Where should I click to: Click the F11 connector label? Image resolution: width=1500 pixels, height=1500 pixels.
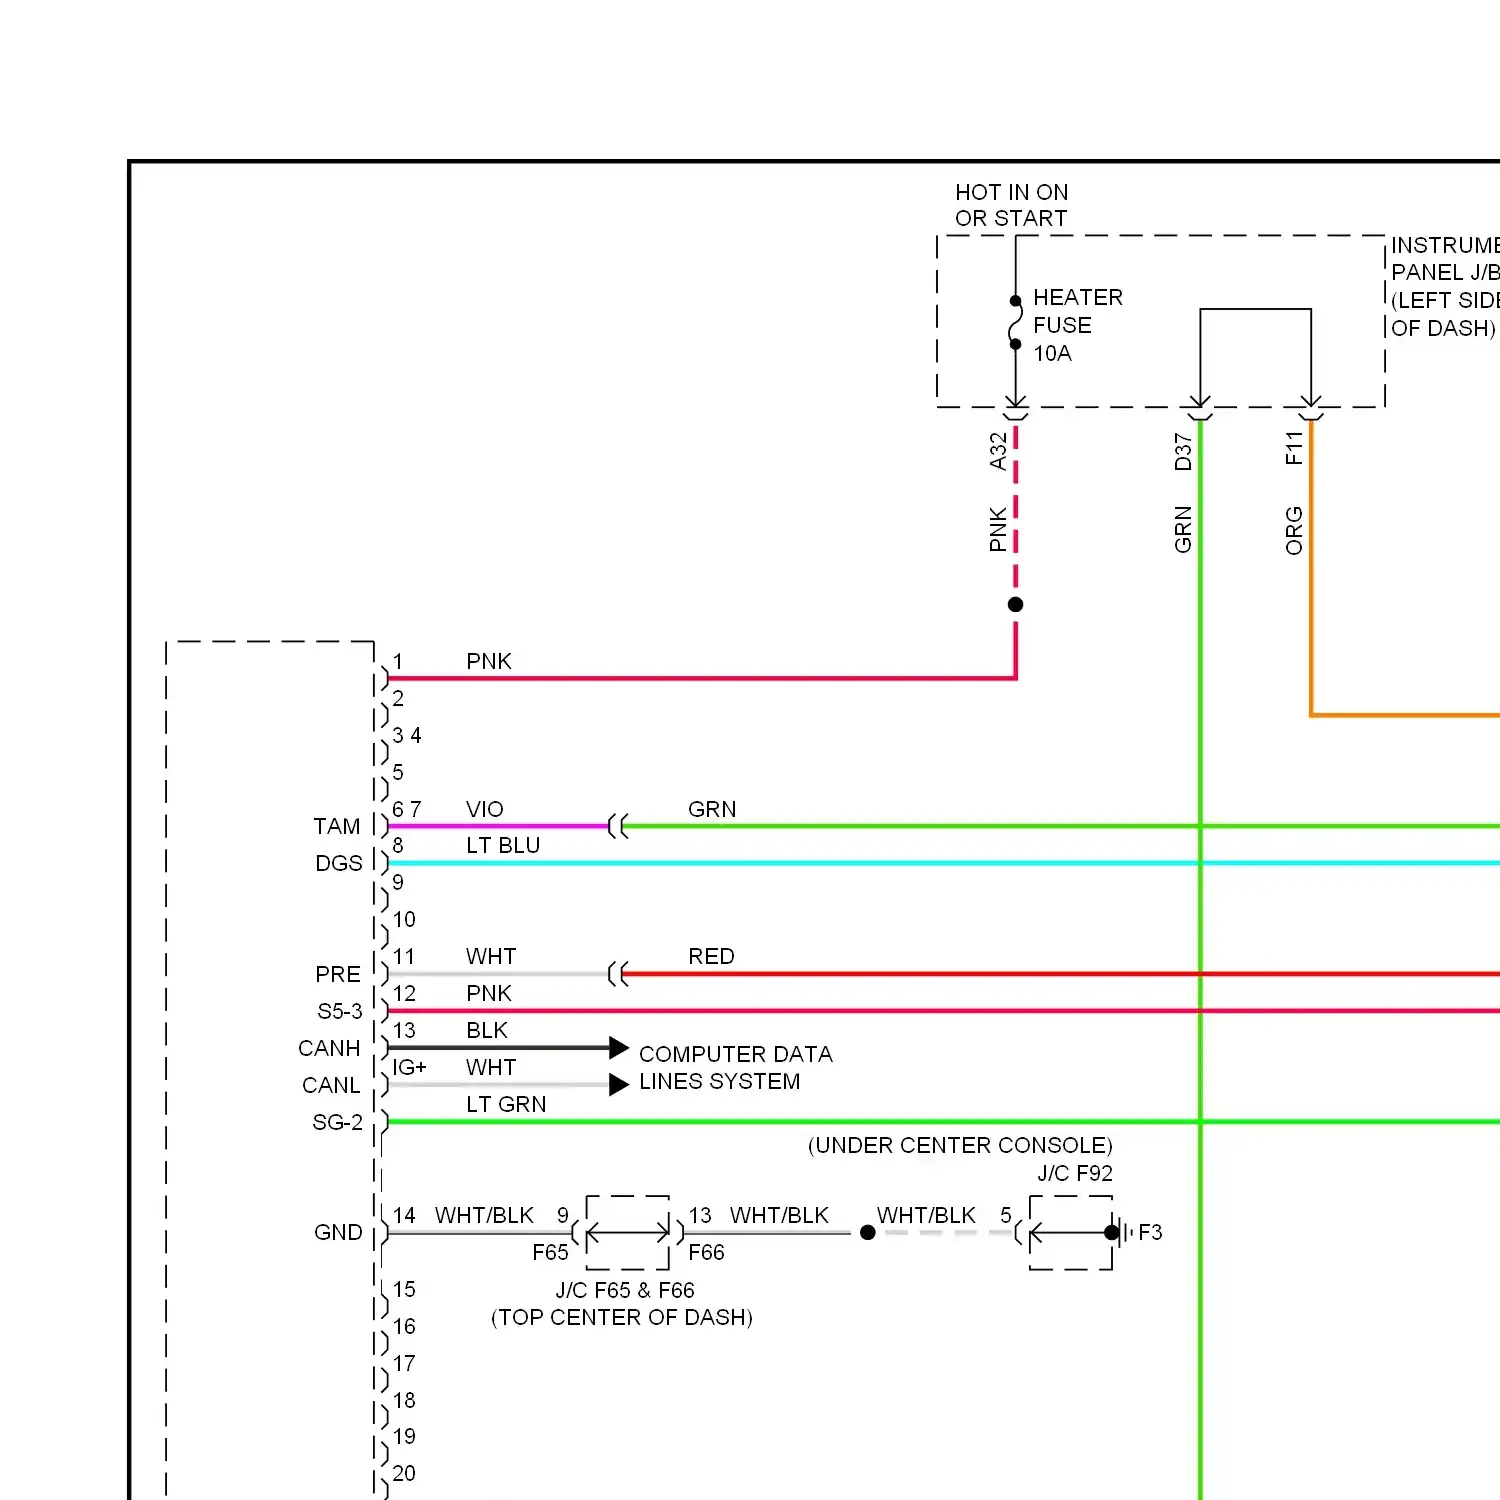click(1294, 448)
